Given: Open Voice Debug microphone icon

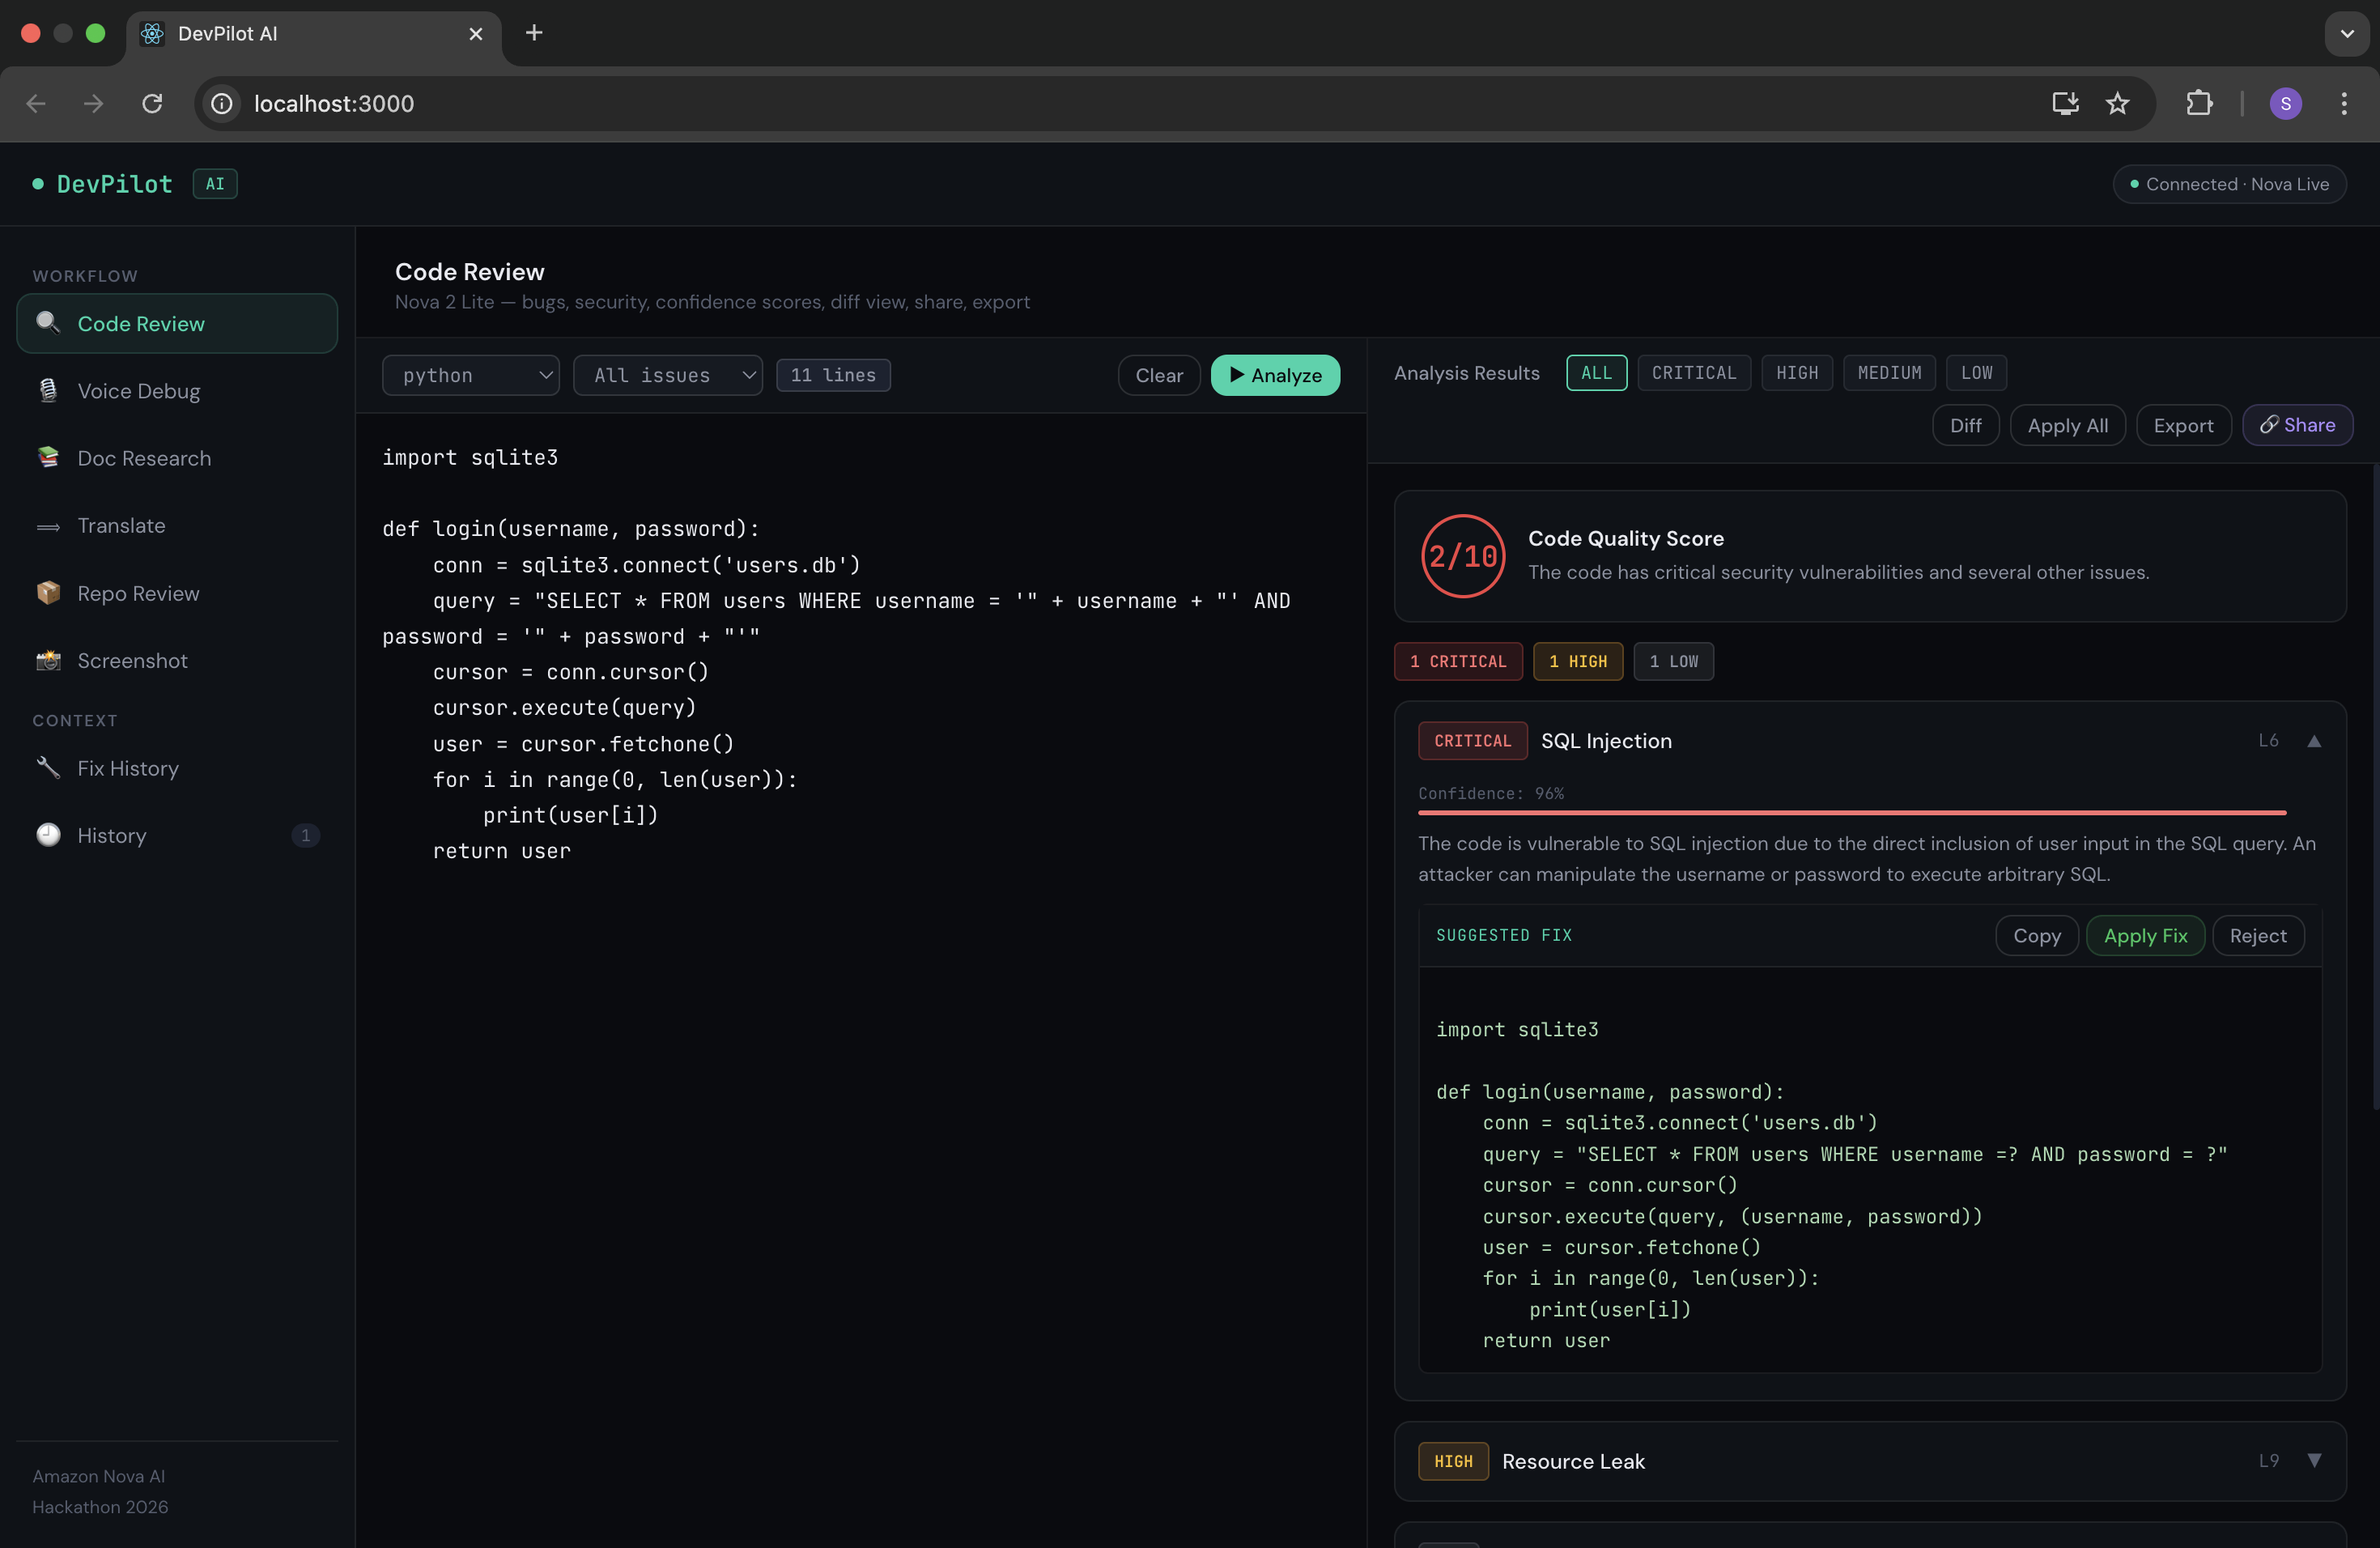Looking at the screenshot, I should pos(48,390).
